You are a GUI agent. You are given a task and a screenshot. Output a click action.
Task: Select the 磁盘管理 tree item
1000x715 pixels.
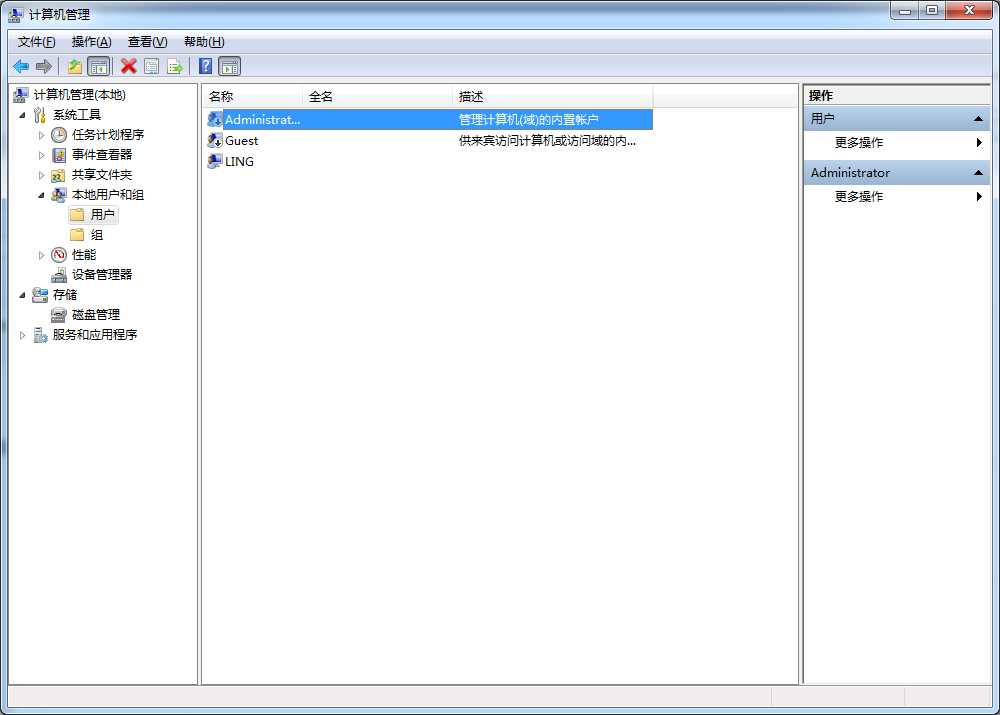pos(96,315)
